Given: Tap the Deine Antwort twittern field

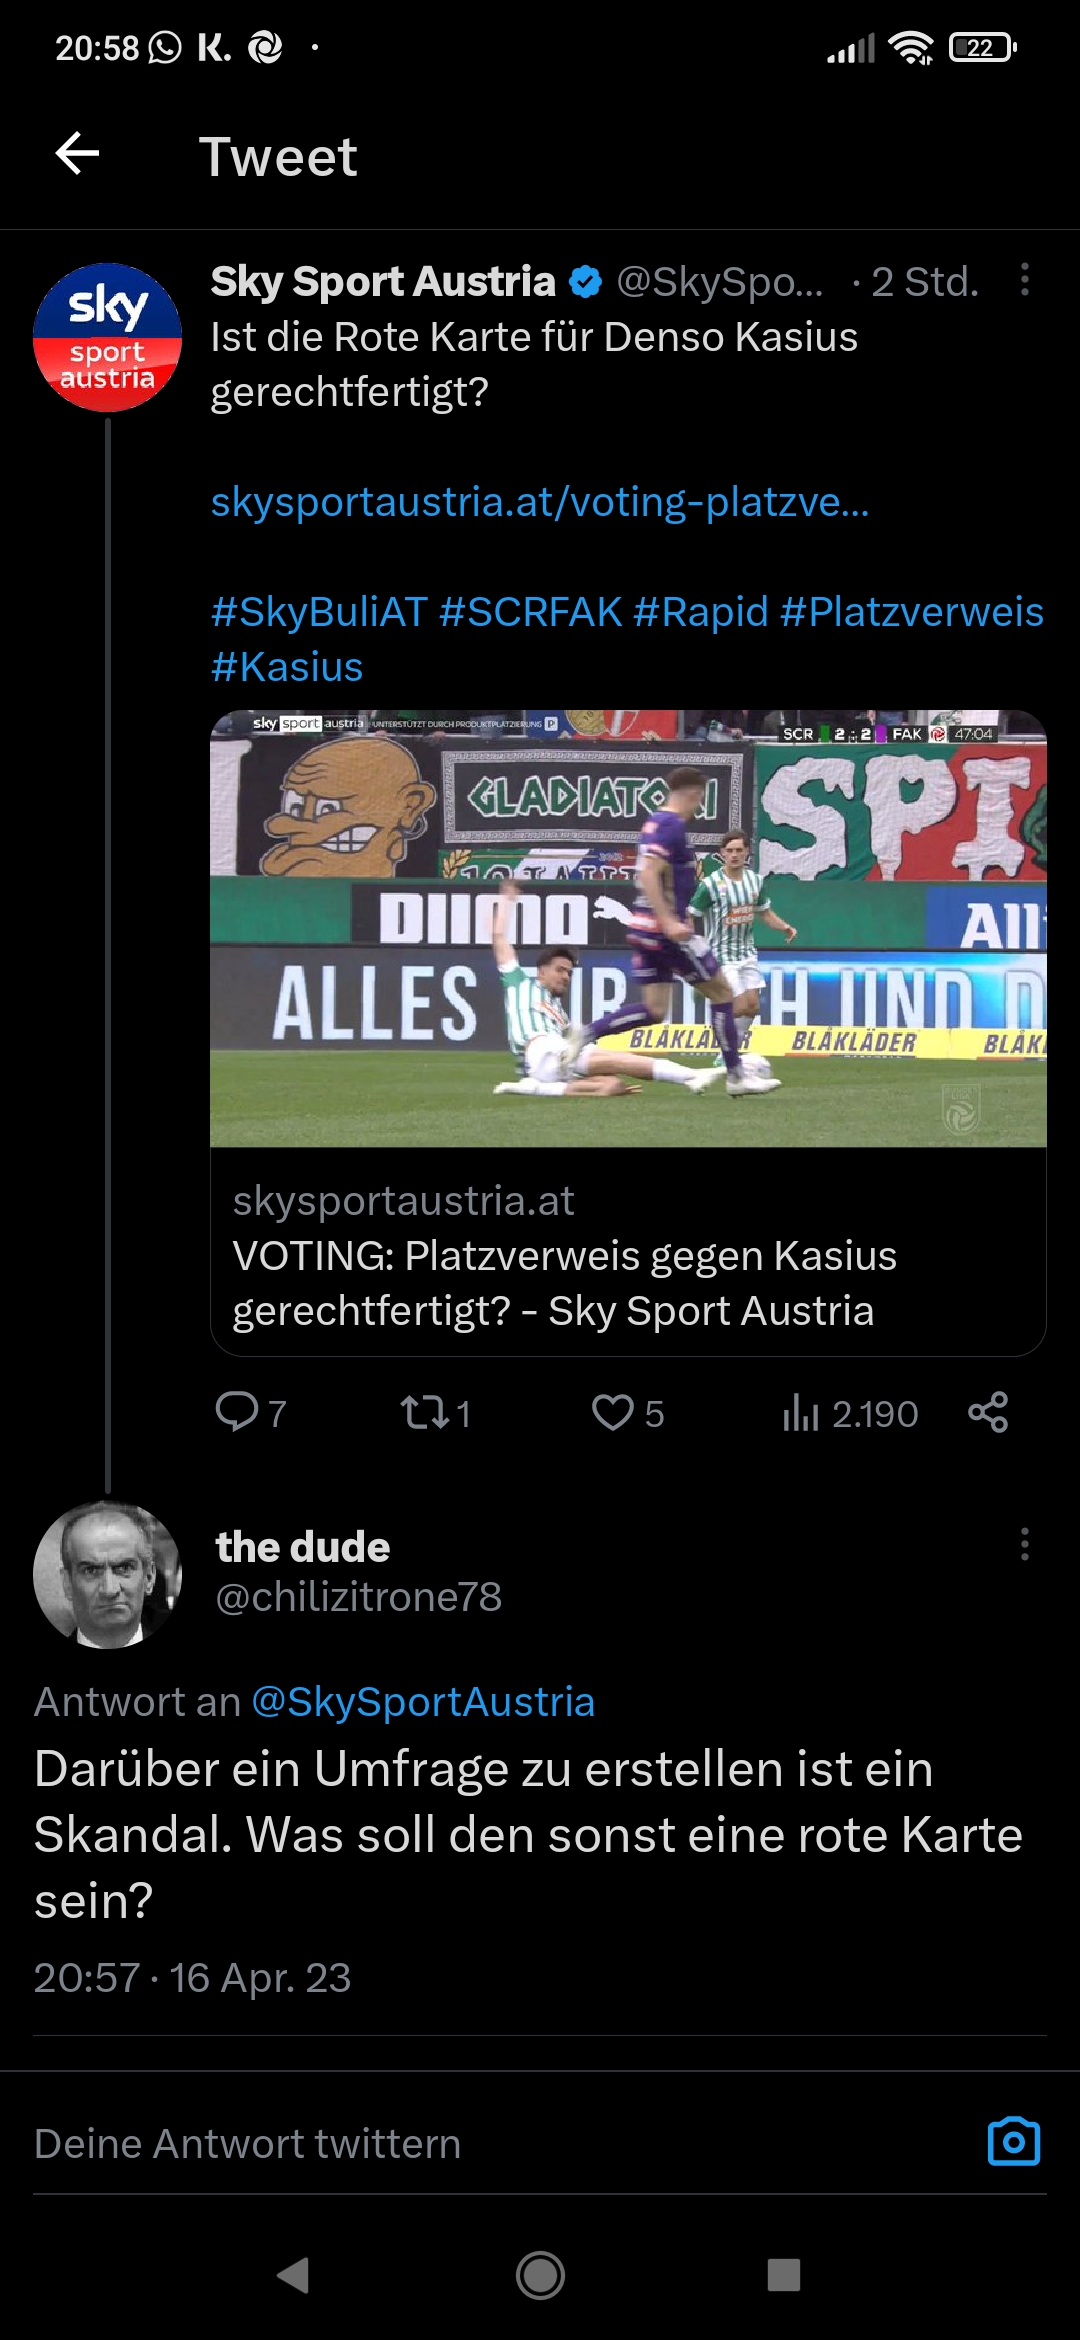Looking at the screenshot, I should [500, 2144].
